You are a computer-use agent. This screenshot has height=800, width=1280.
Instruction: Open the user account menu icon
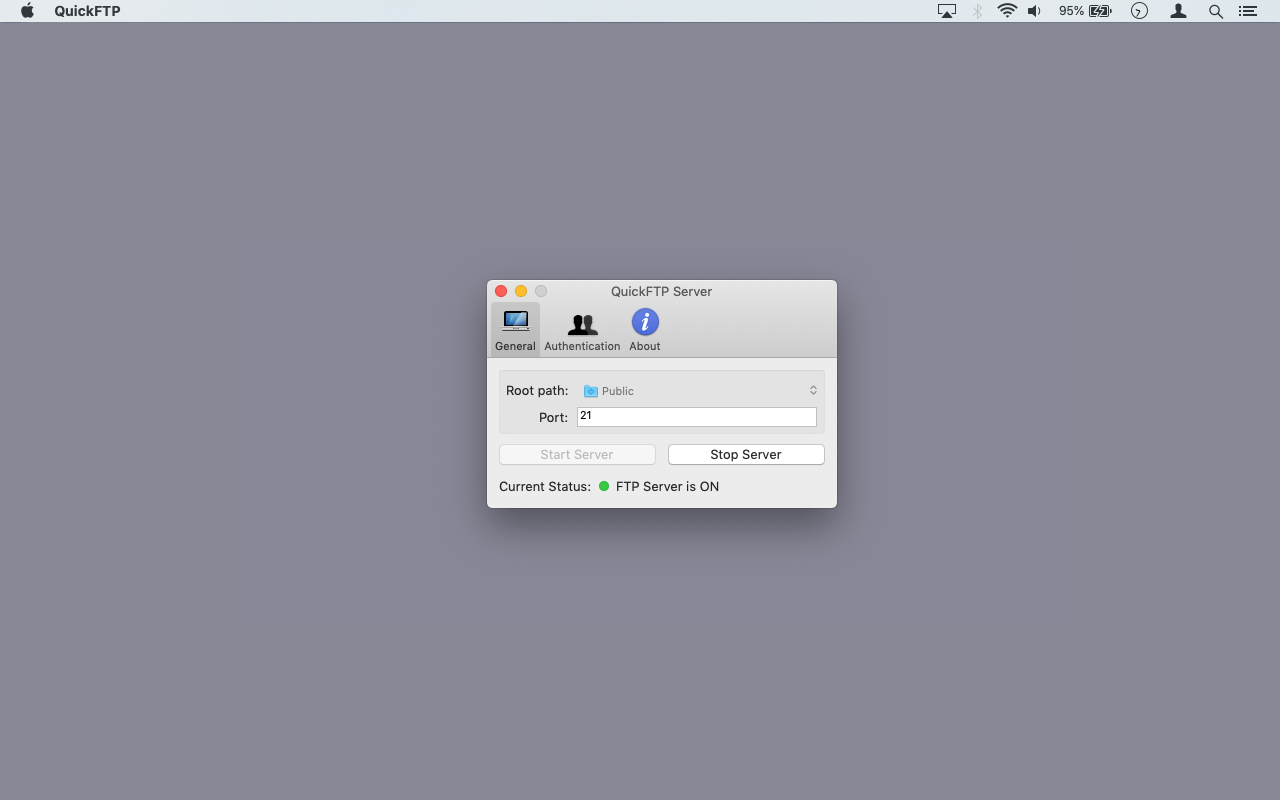[1179, 11]
